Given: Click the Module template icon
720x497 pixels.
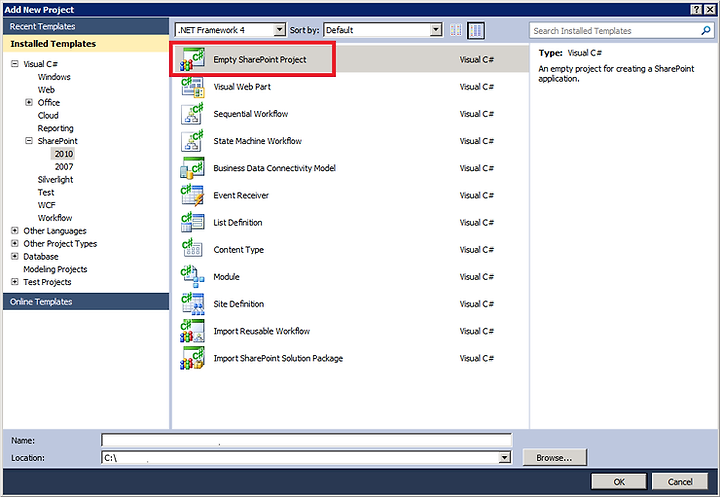Looking at the screenshot, I should tap(192, 277).
